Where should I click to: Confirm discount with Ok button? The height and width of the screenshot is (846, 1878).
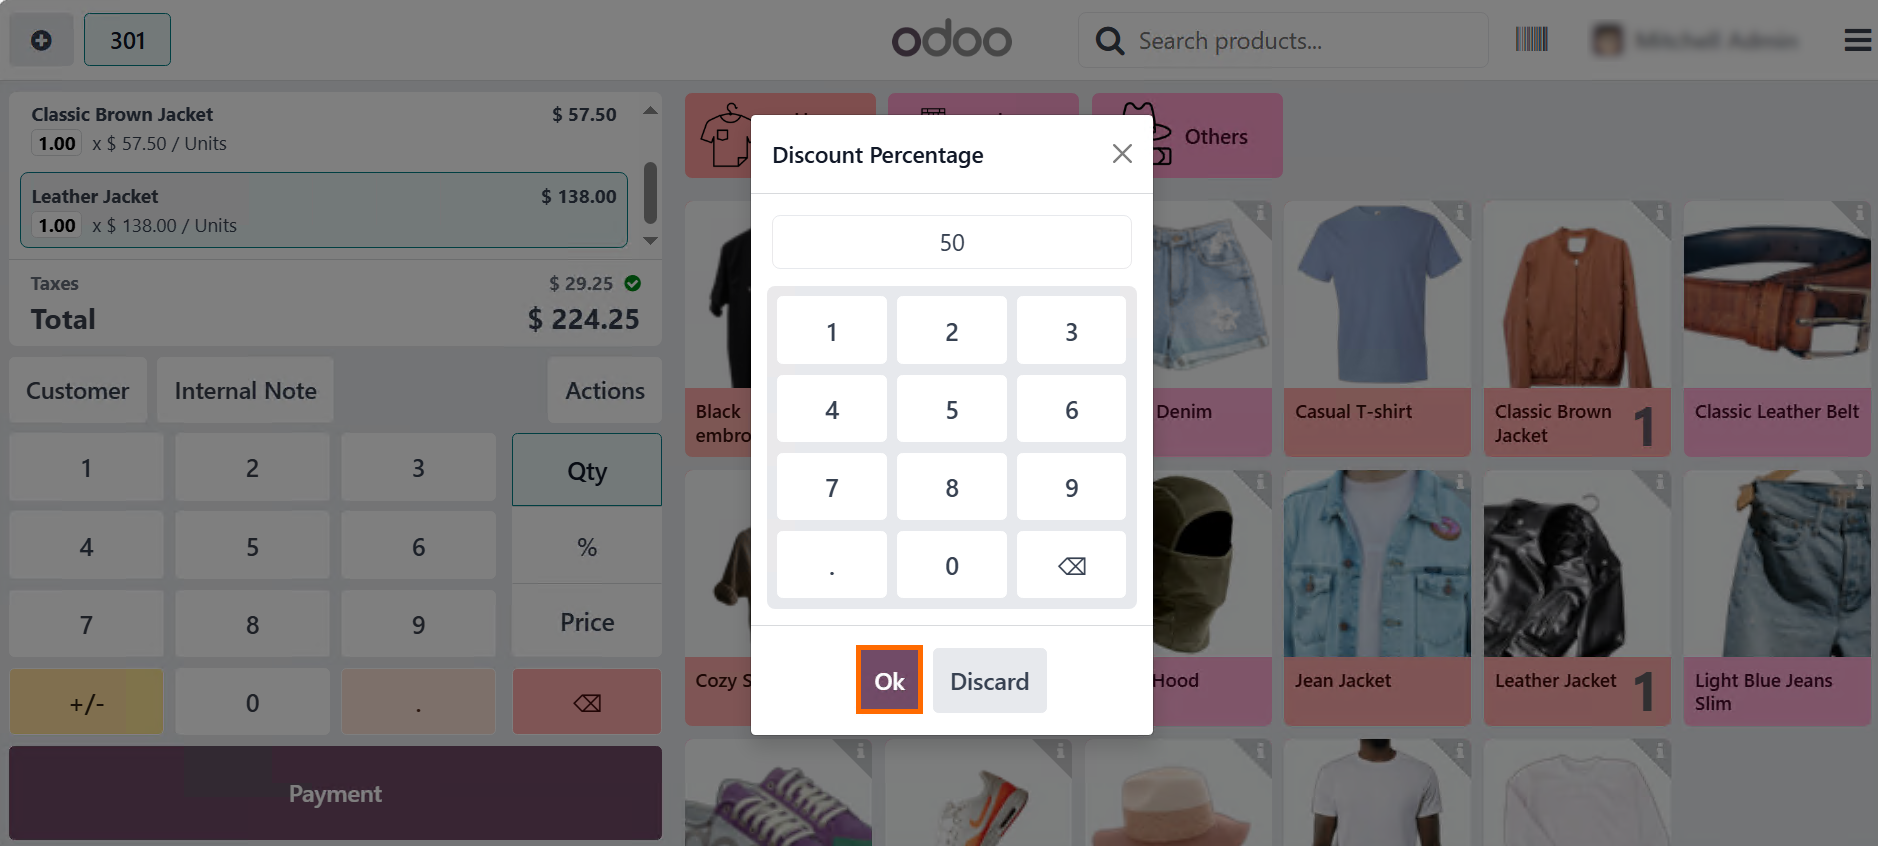click(889, 681)
